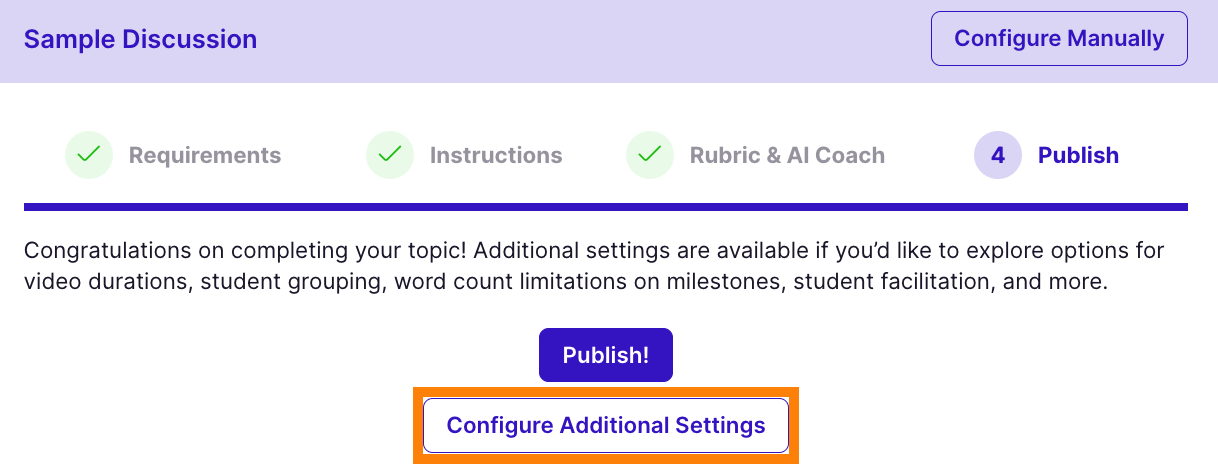Screen dimensions: 1218x468
Task: Click the word Congratulations in the message
Action: [x=99, y=250]
